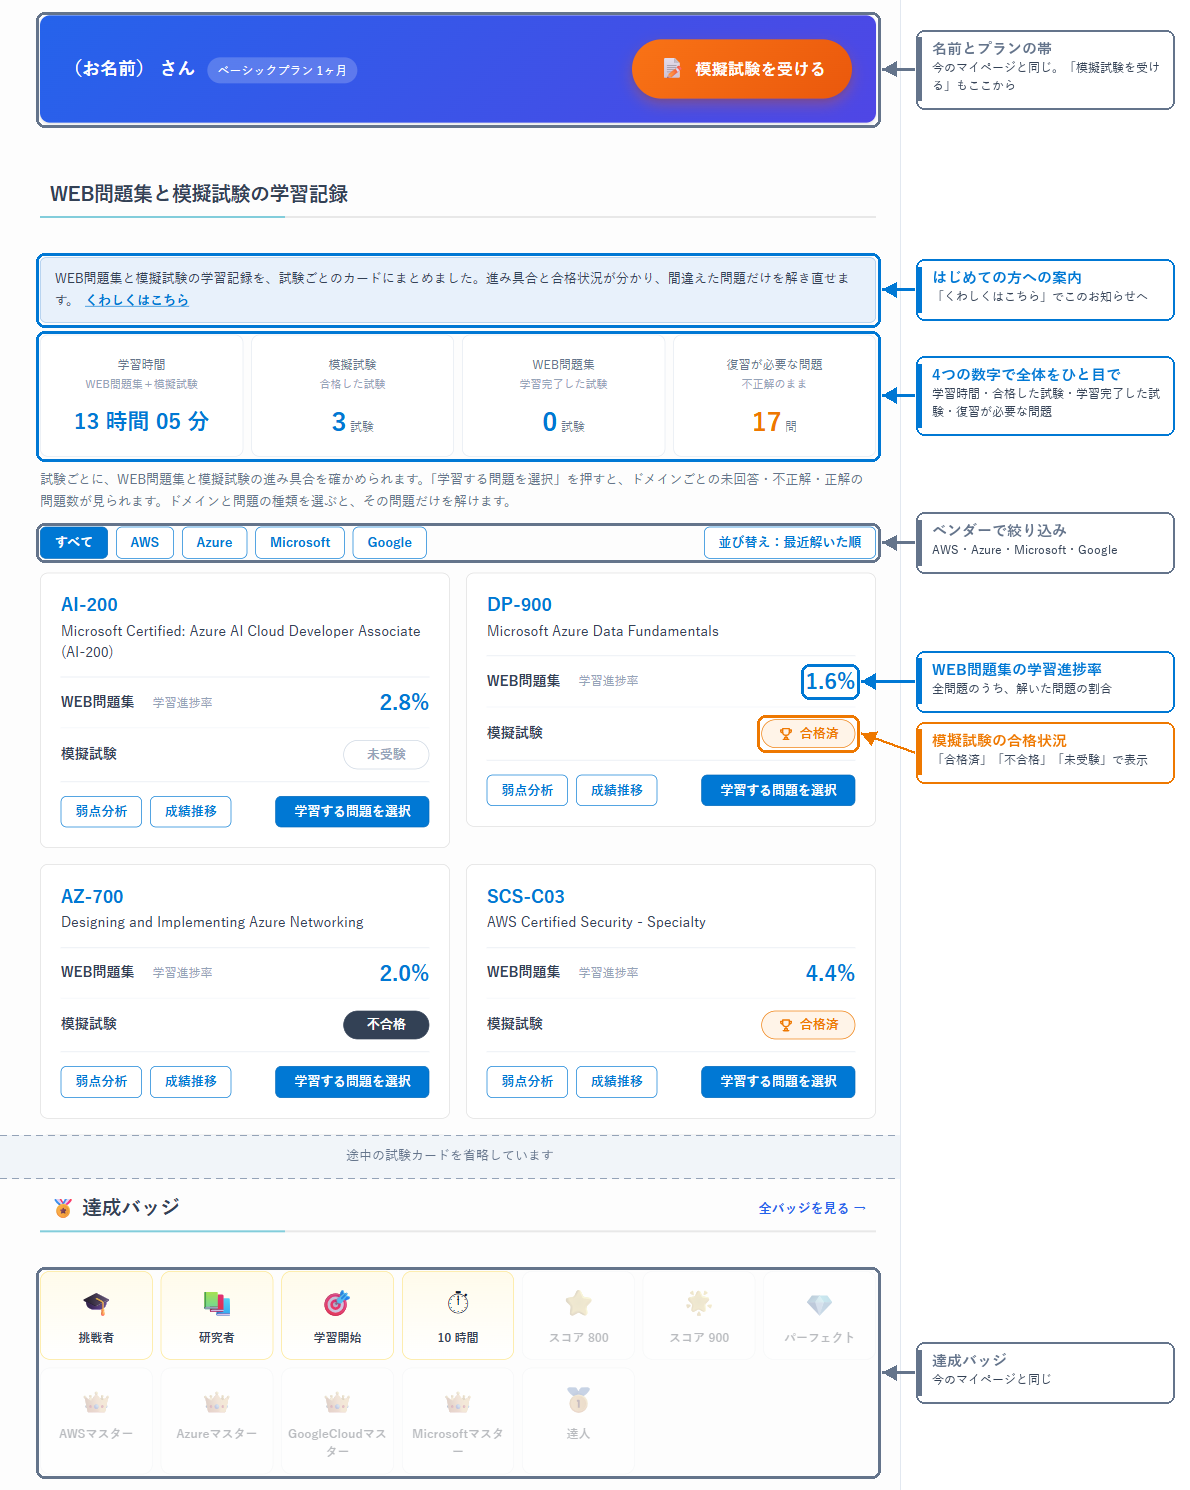Open the DP-900 exam title
The width and height of the screenshot is (1190, 1490).
point(519,605)
